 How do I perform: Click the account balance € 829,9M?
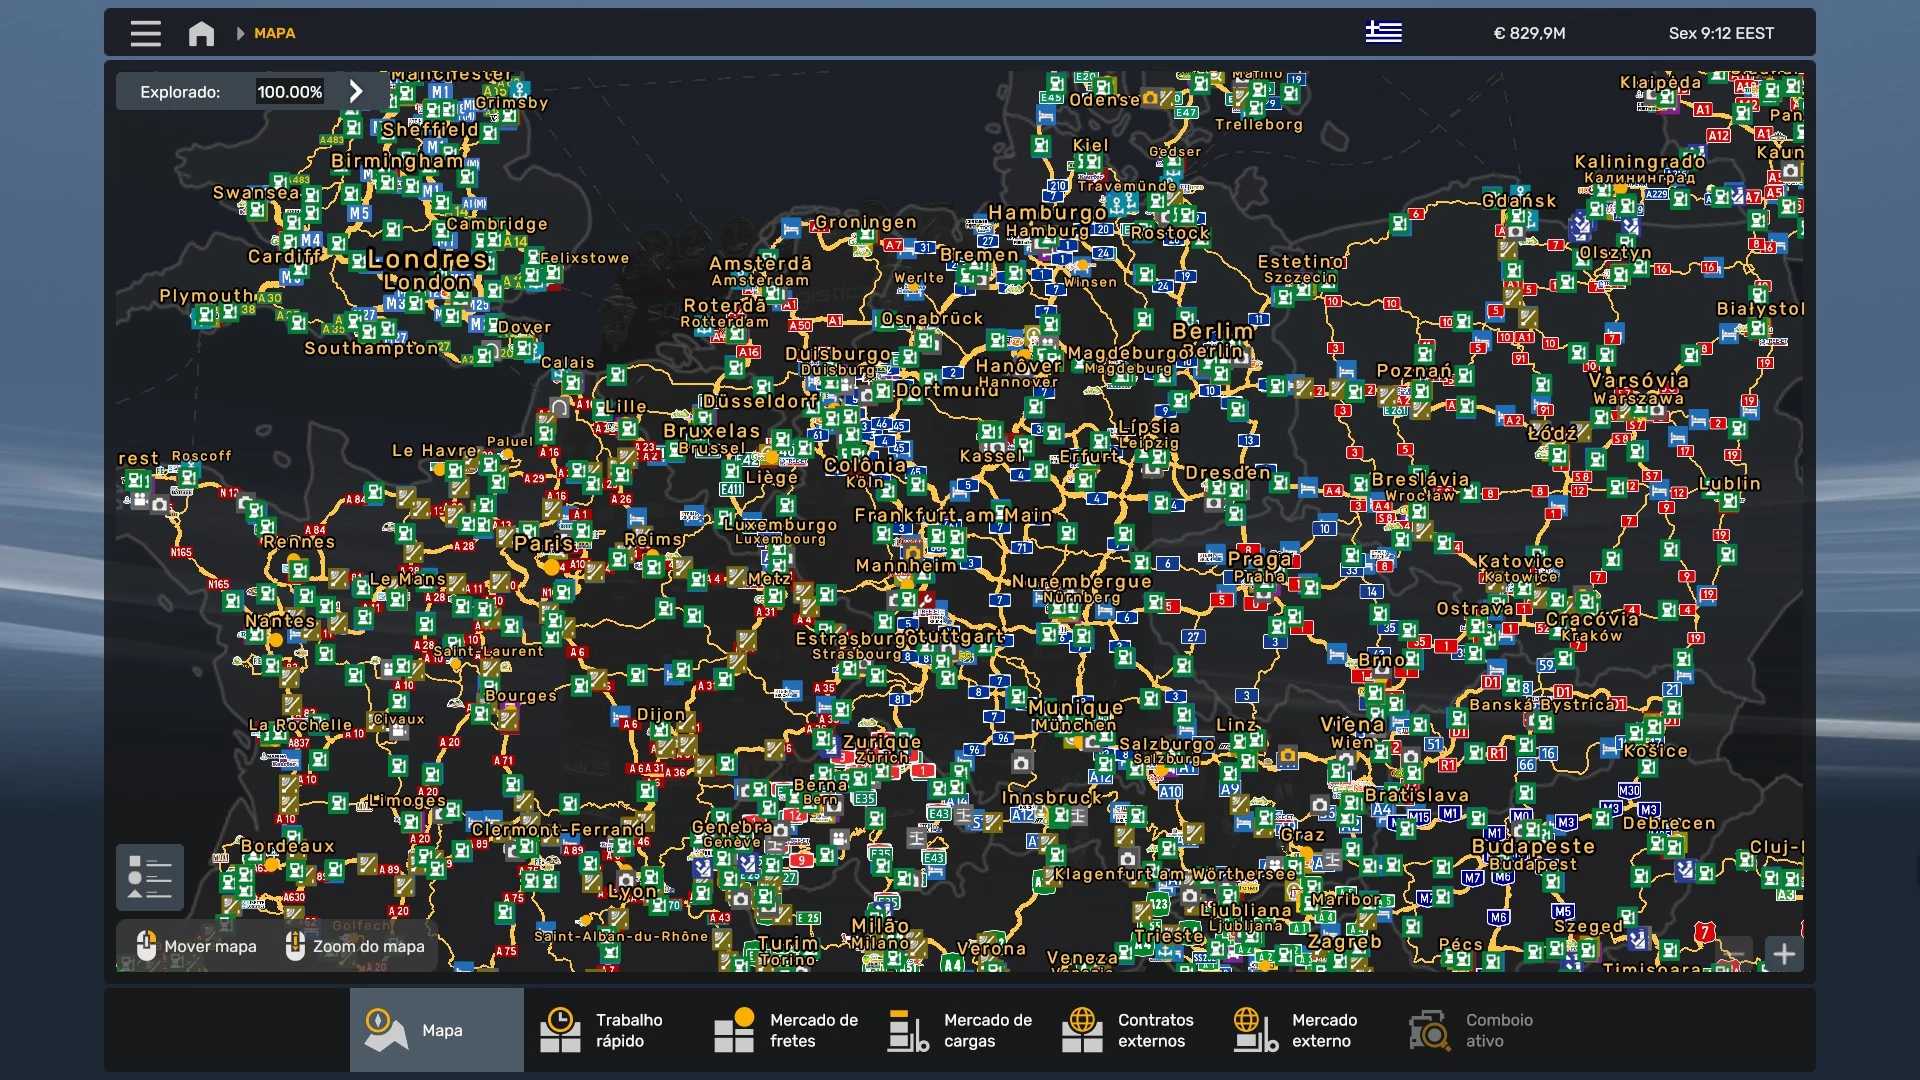[1529, 33]
